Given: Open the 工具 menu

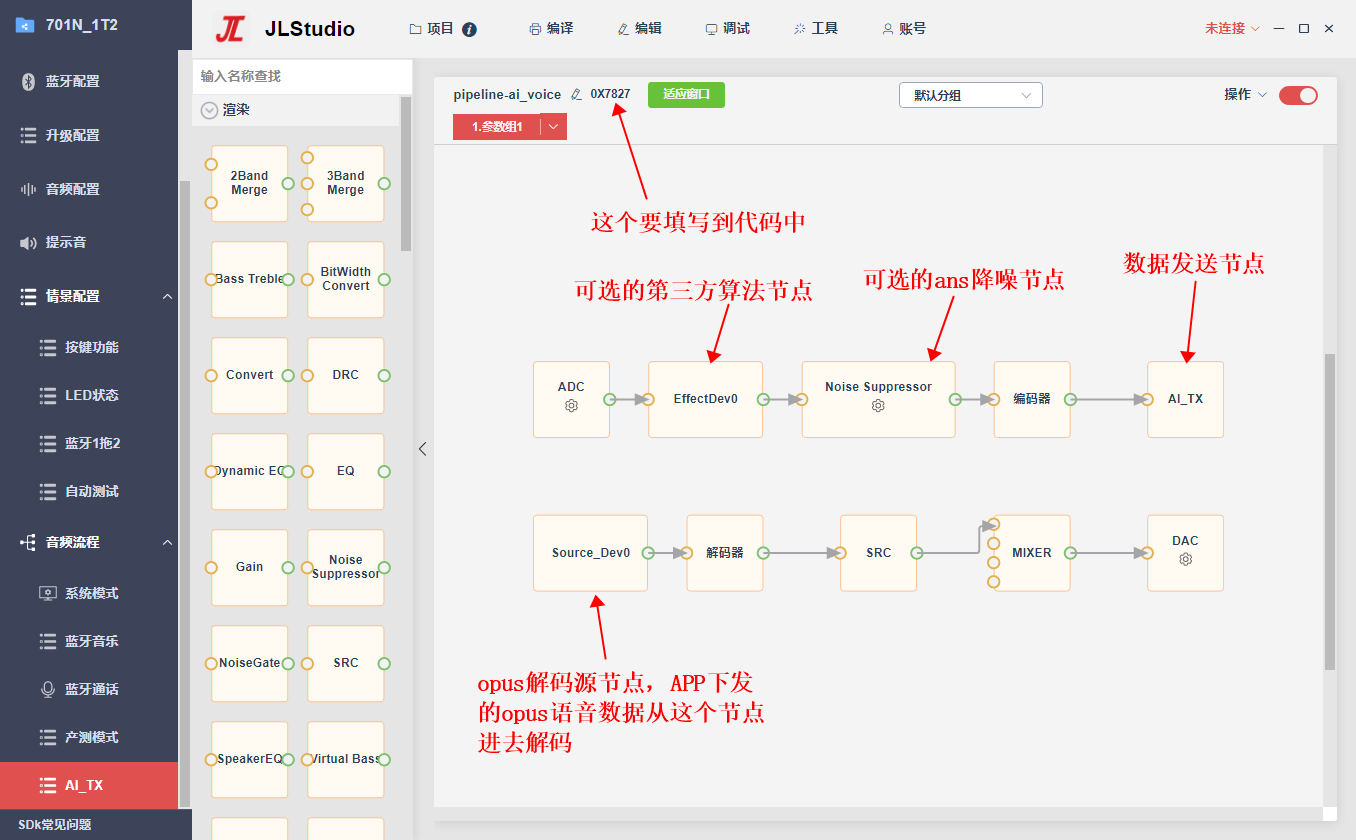Looking at the screenshot, I should point(815,28).
